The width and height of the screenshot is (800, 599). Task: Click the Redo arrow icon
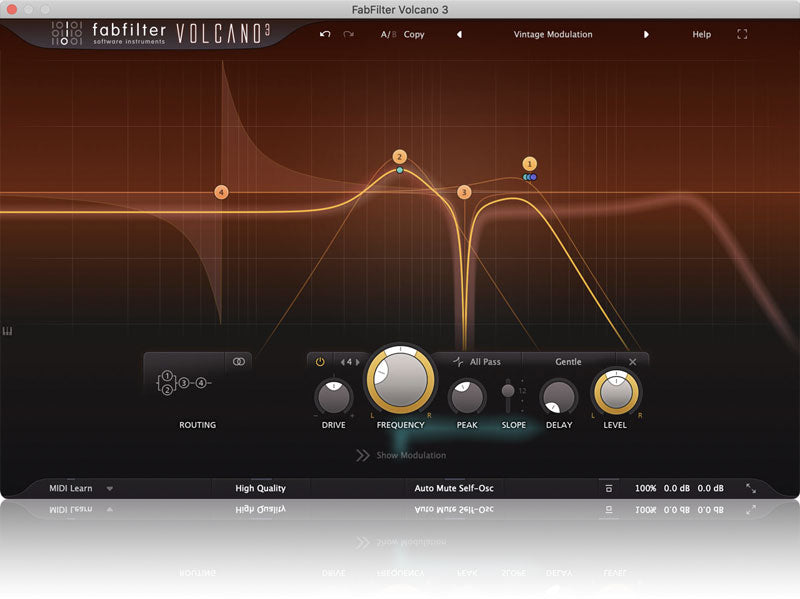(x=348, y=34)
